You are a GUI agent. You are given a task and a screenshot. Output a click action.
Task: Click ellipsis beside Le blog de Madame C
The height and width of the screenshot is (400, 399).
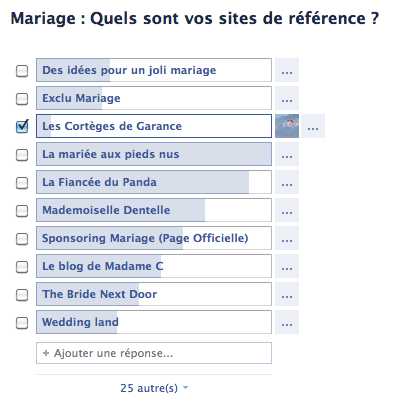coord(287,266)
